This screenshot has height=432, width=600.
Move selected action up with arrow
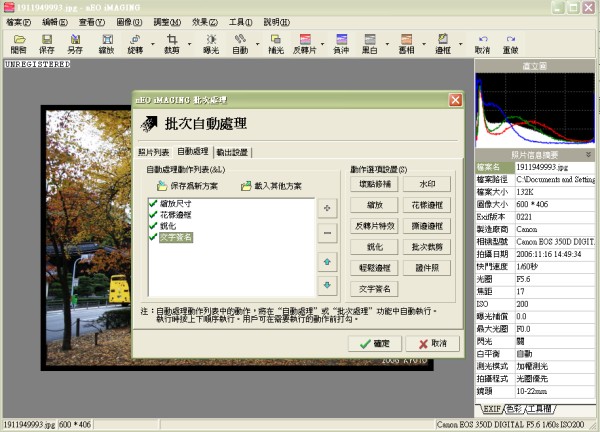(x=327, y=262)
